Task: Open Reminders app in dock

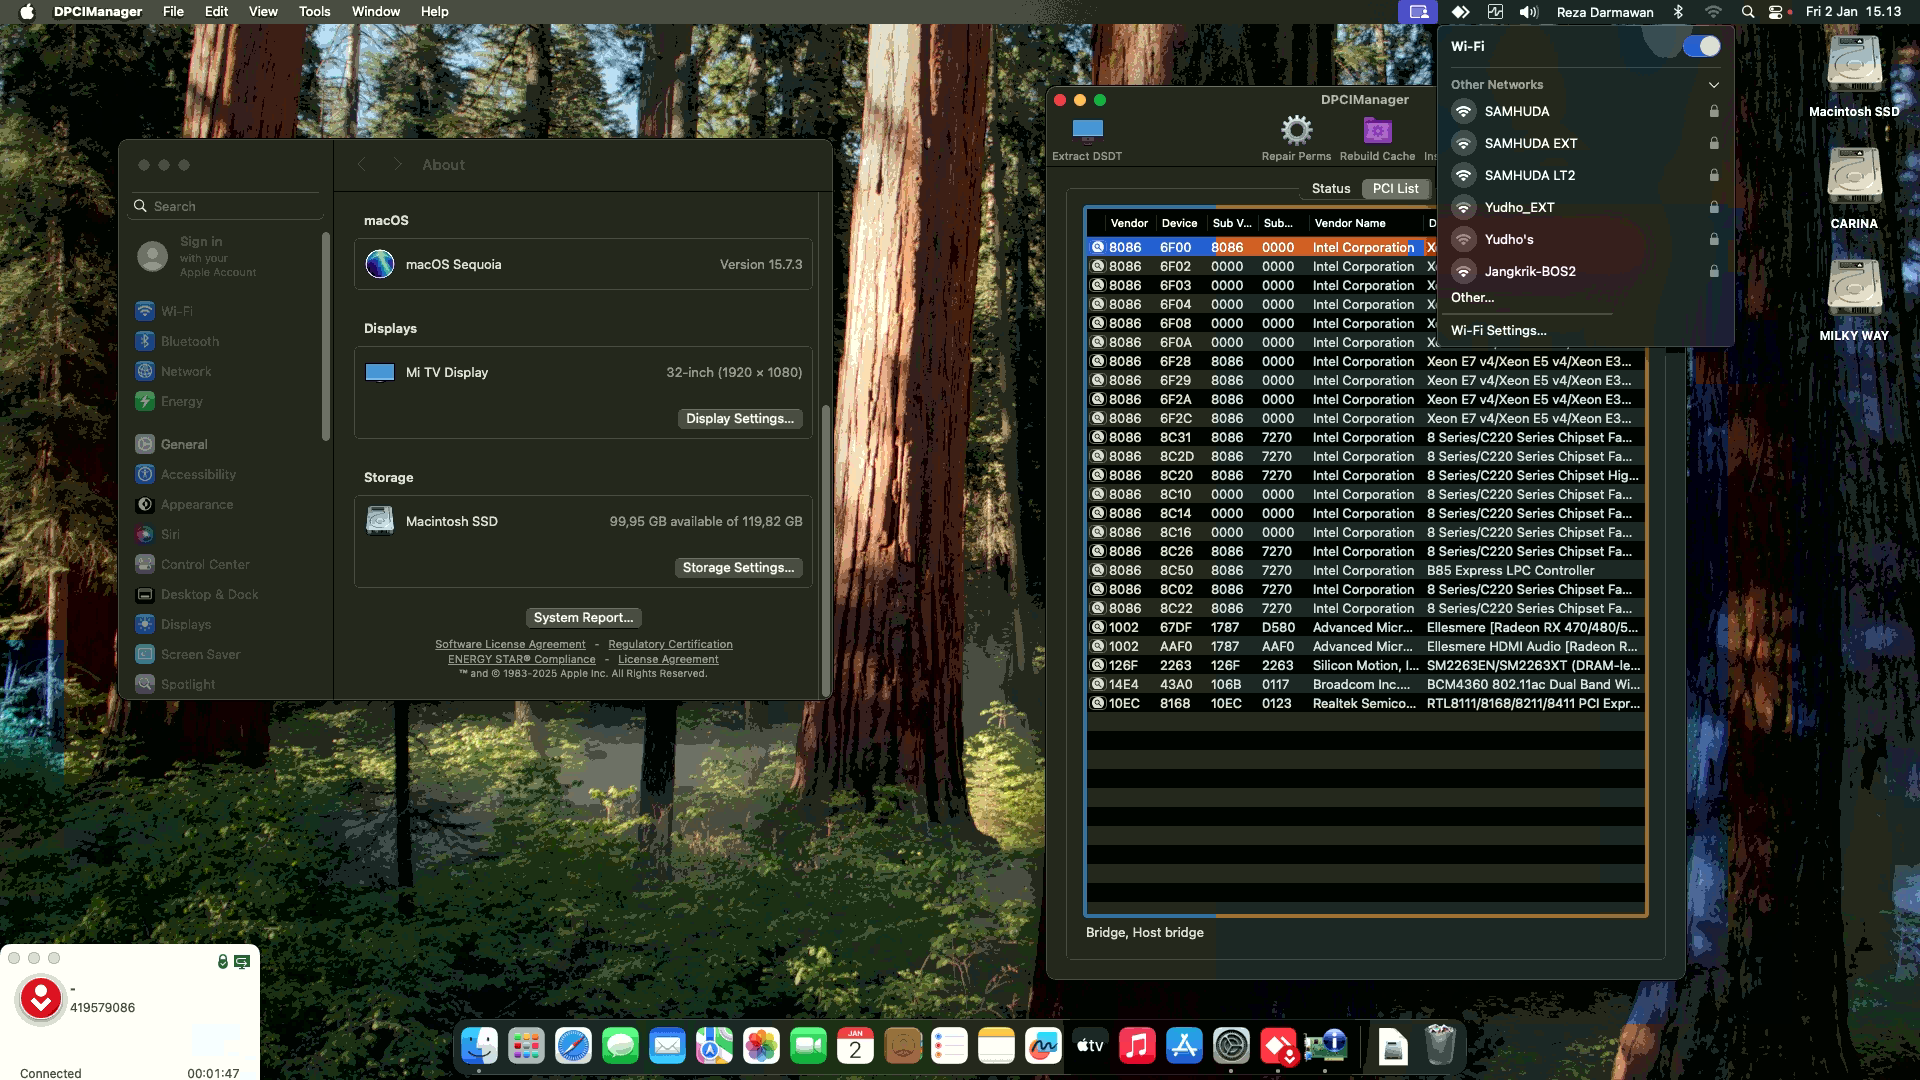Action: (949, 1046)
